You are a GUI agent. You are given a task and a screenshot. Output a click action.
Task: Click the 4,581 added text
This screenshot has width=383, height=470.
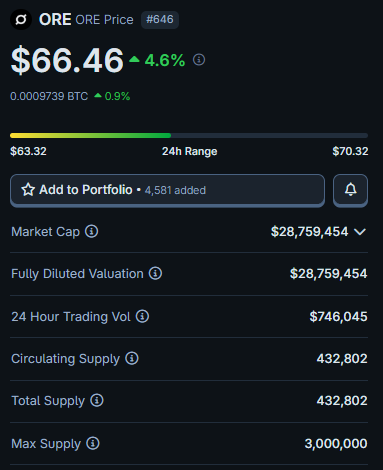[x=175, y=190]
